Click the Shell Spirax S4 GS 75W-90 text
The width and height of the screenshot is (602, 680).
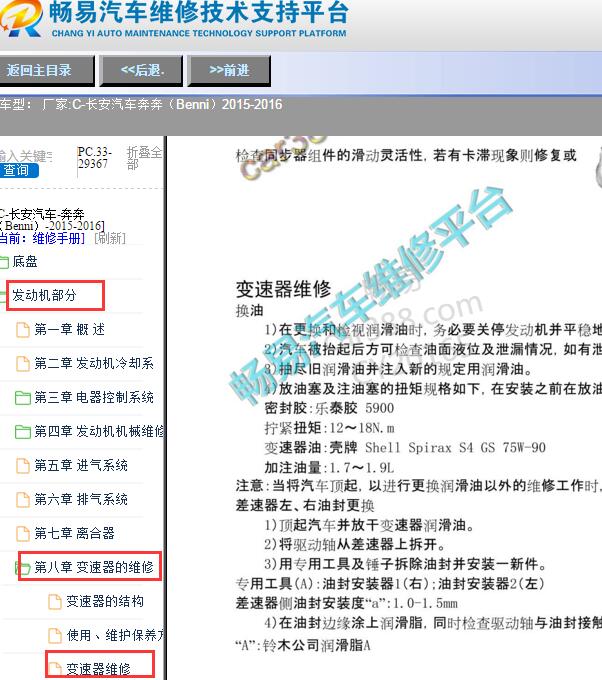(455, 448)
